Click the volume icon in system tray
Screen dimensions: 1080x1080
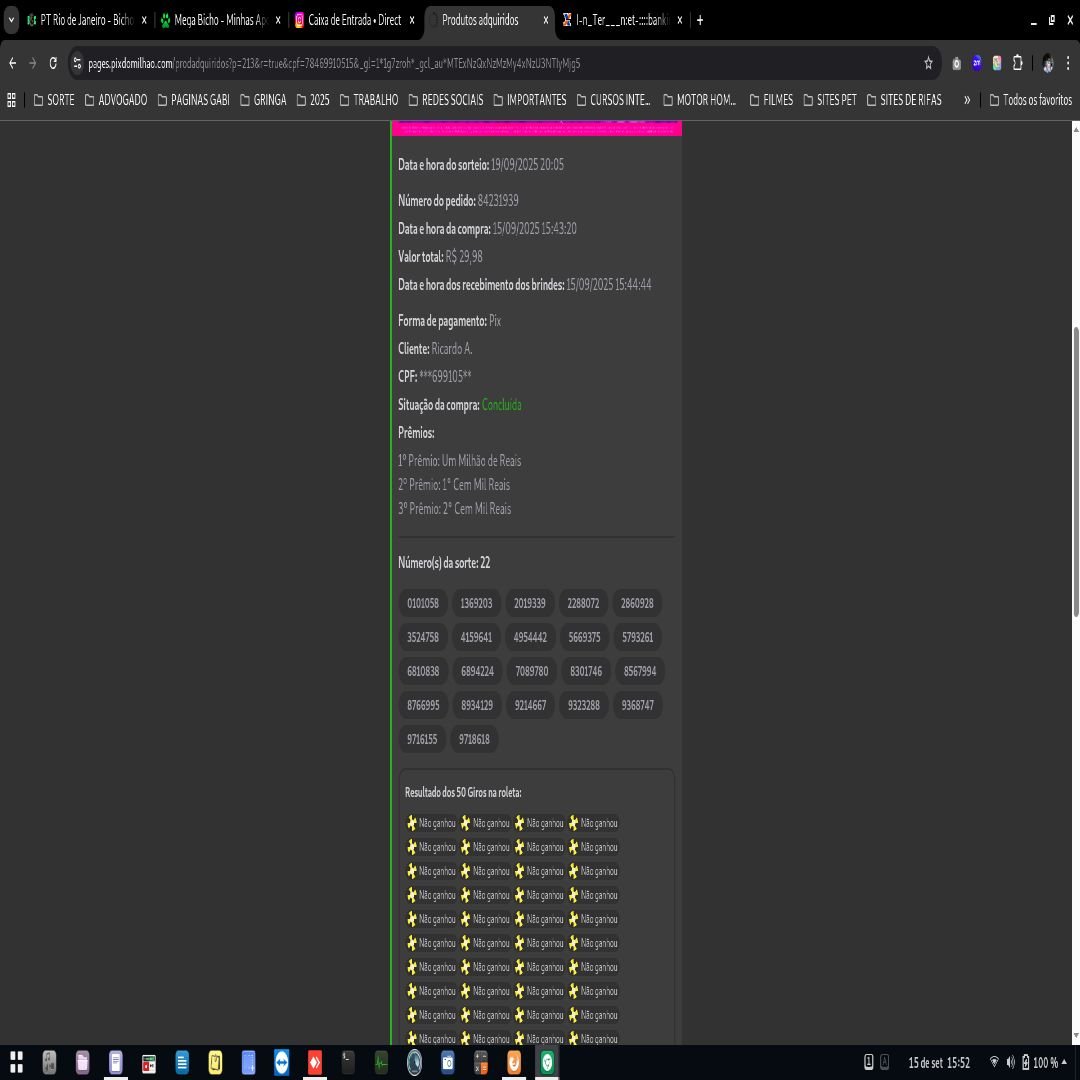[x=1010, y=1062]
